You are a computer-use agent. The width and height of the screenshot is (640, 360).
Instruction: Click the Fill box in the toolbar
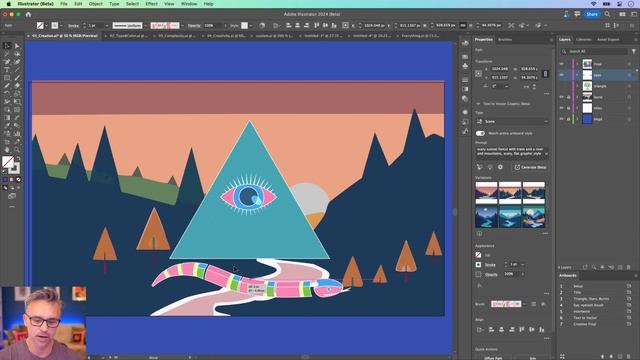coord(7,162)
